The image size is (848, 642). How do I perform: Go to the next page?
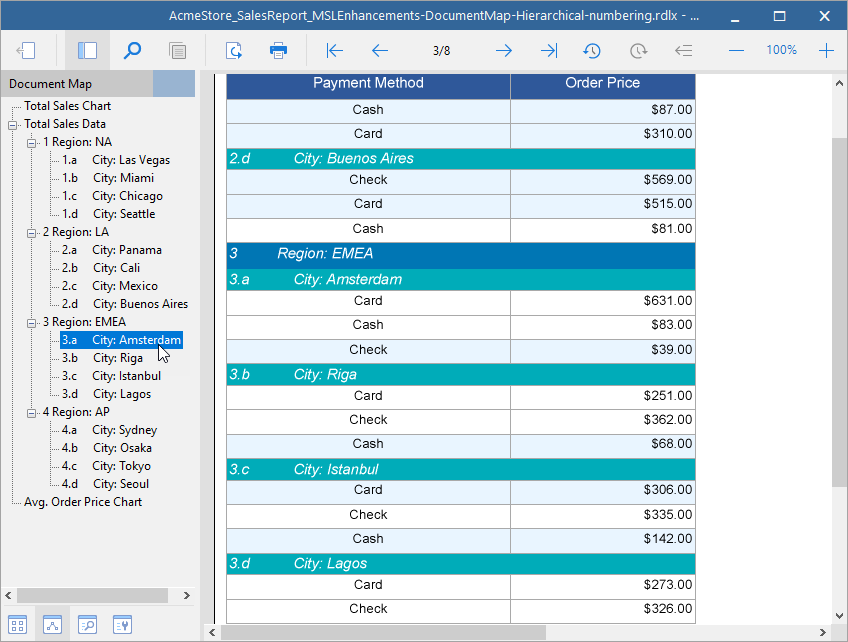click(504, 50)
